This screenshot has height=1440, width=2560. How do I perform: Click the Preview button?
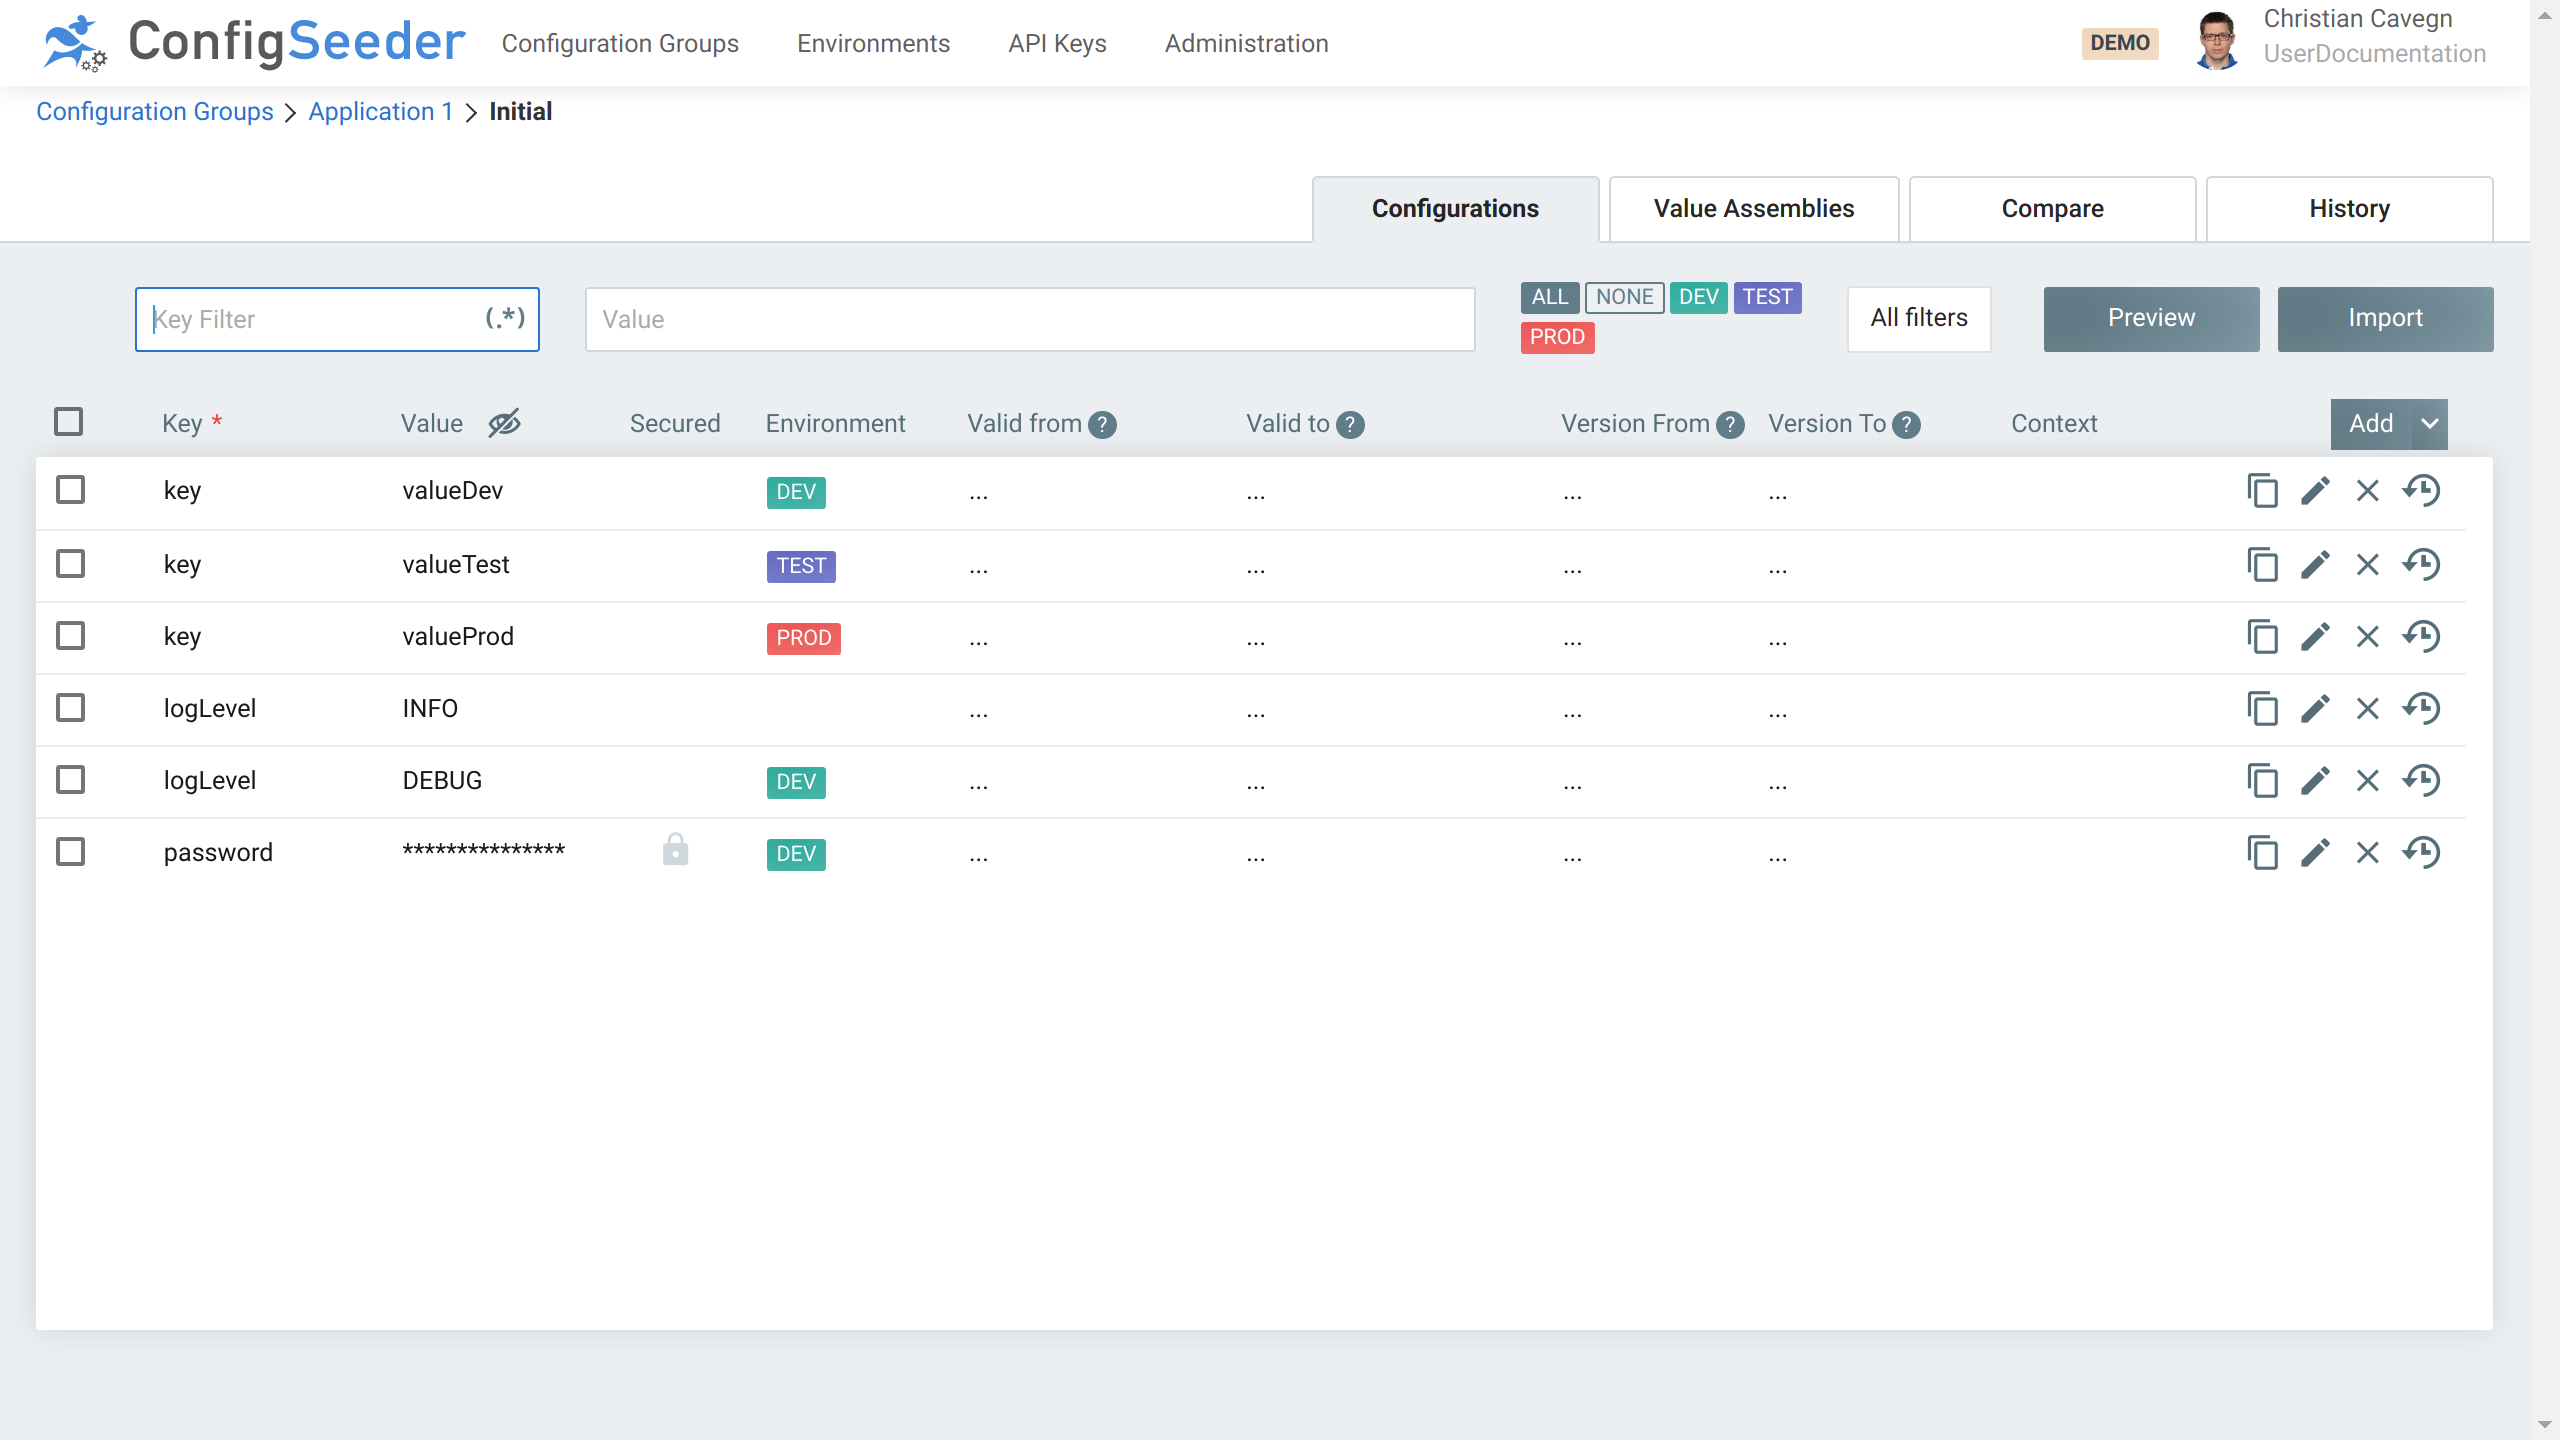2151,318
